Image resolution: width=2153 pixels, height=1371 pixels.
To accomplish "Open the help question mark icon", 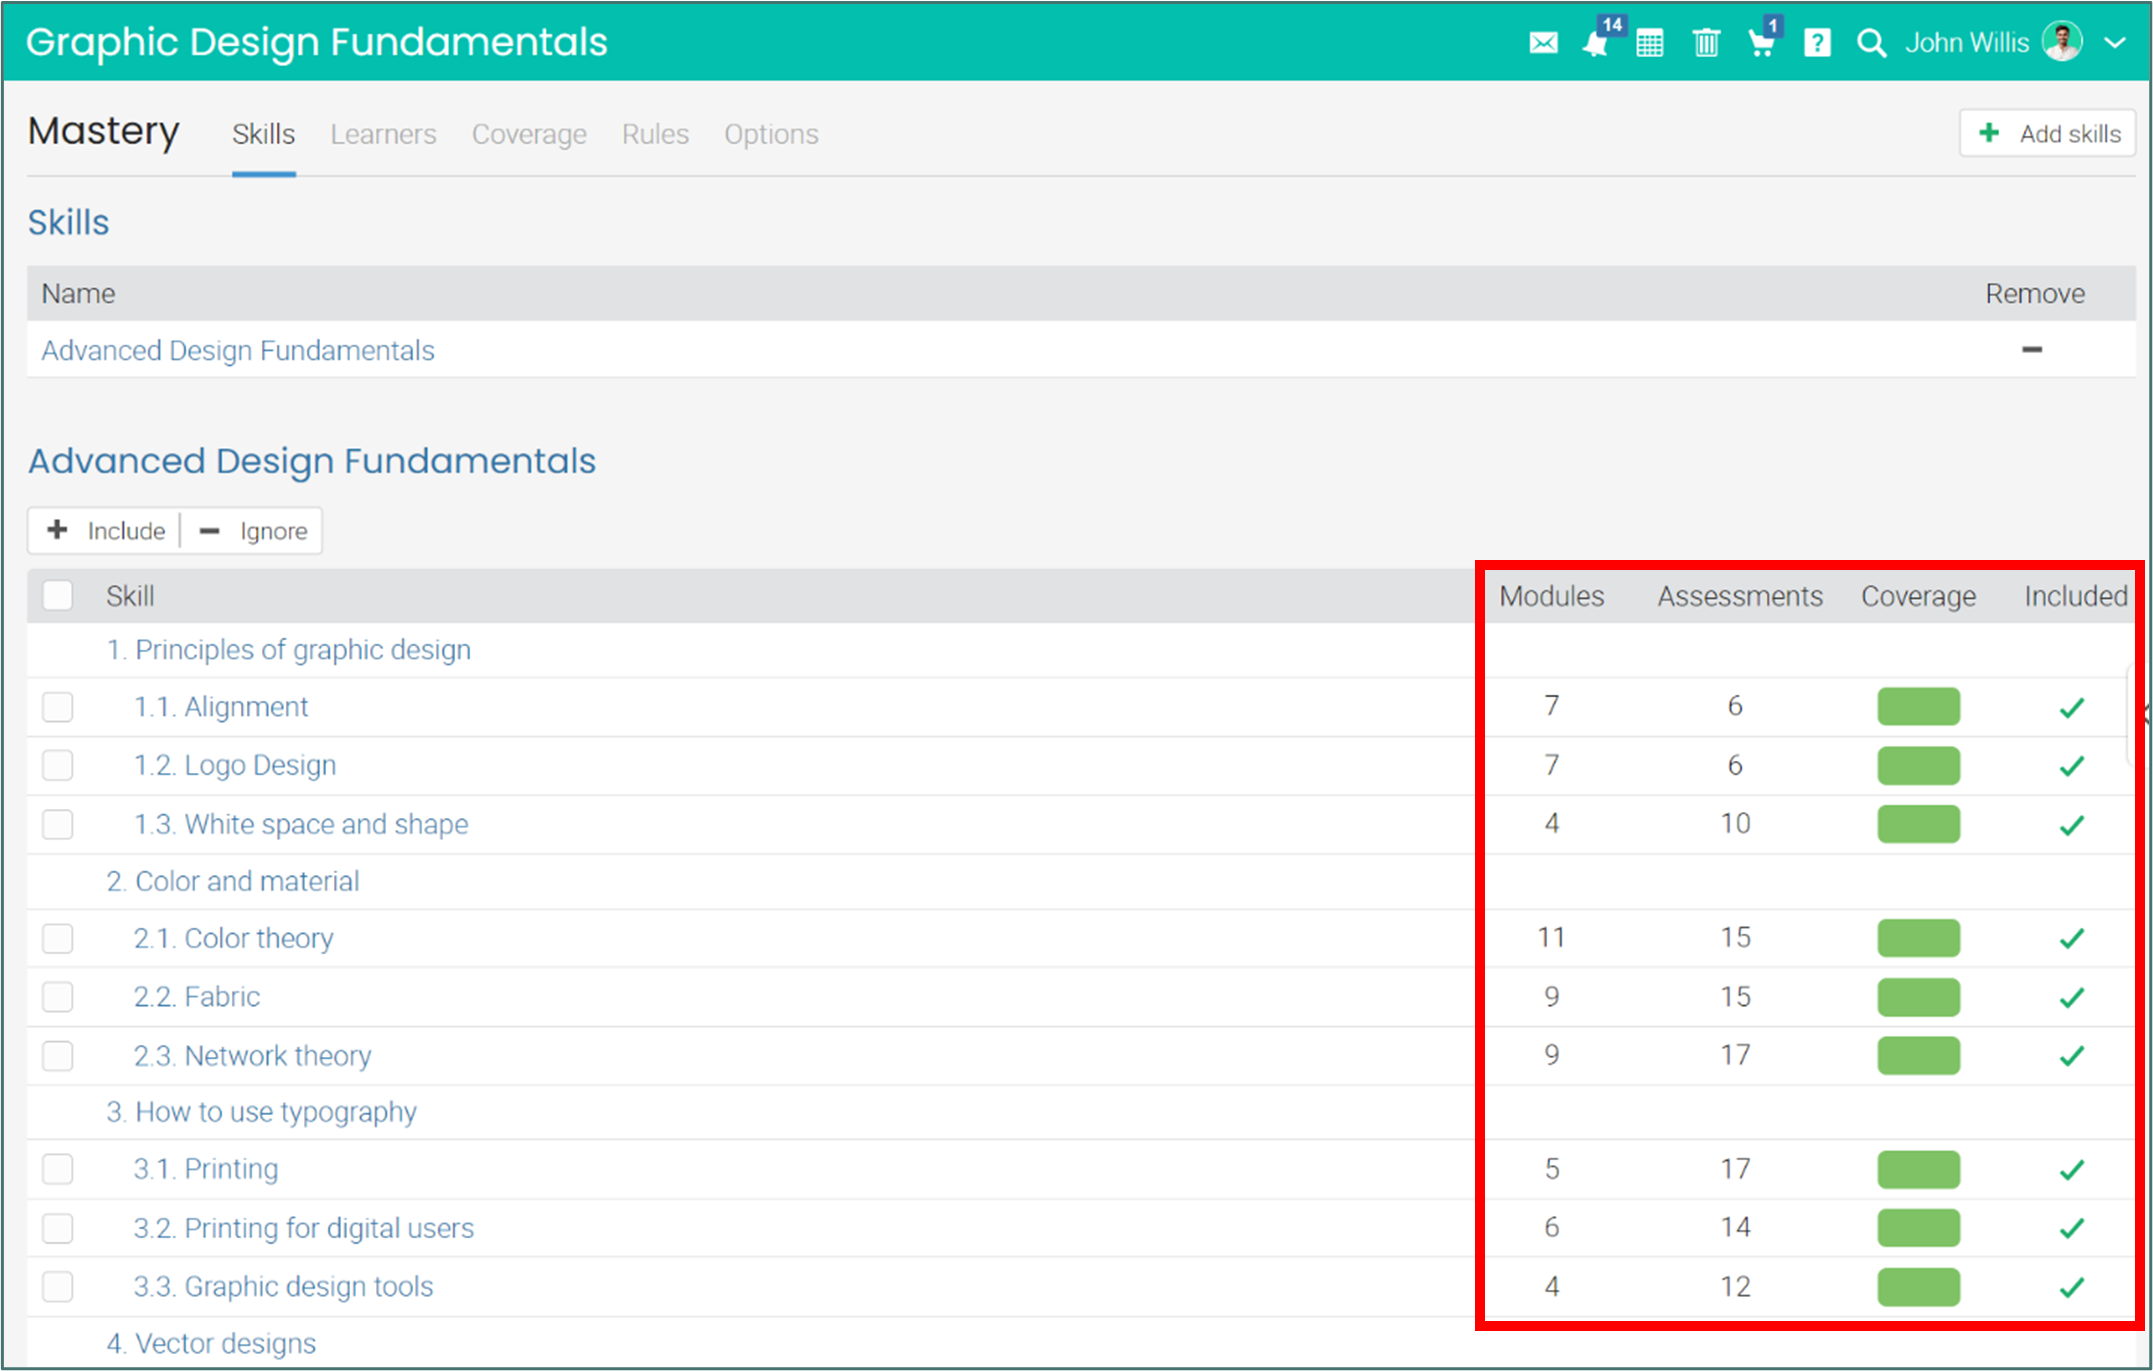I will (1817, 43).
